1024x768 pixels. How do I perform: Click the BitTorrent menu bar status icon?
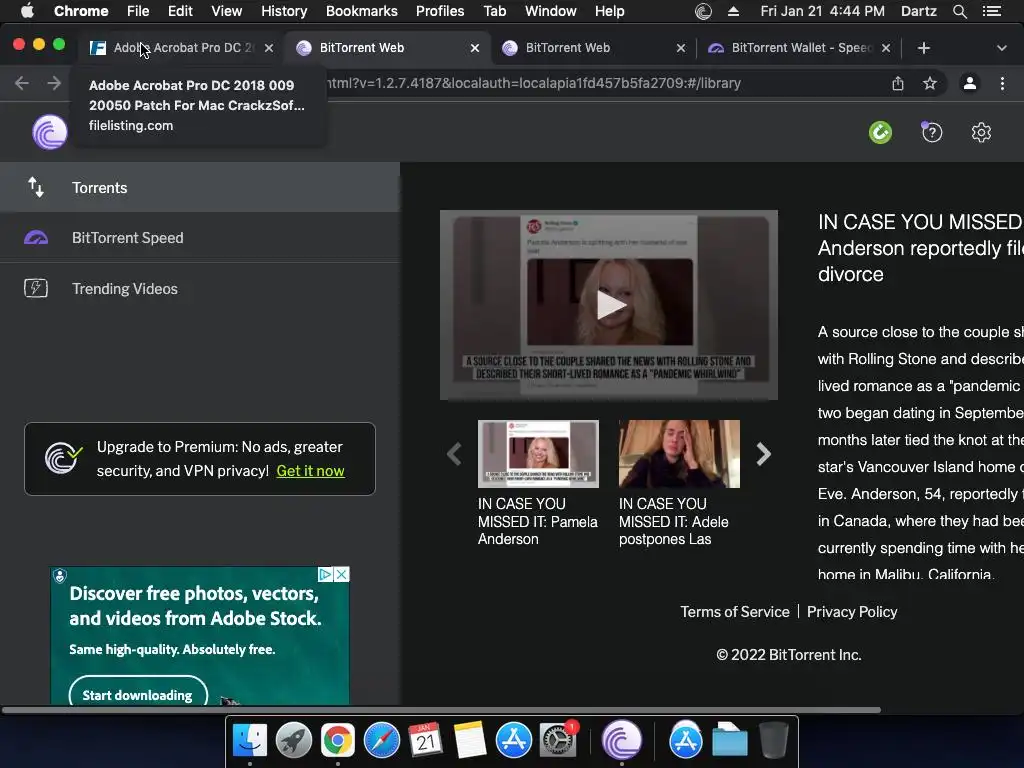tap(703, 11)
